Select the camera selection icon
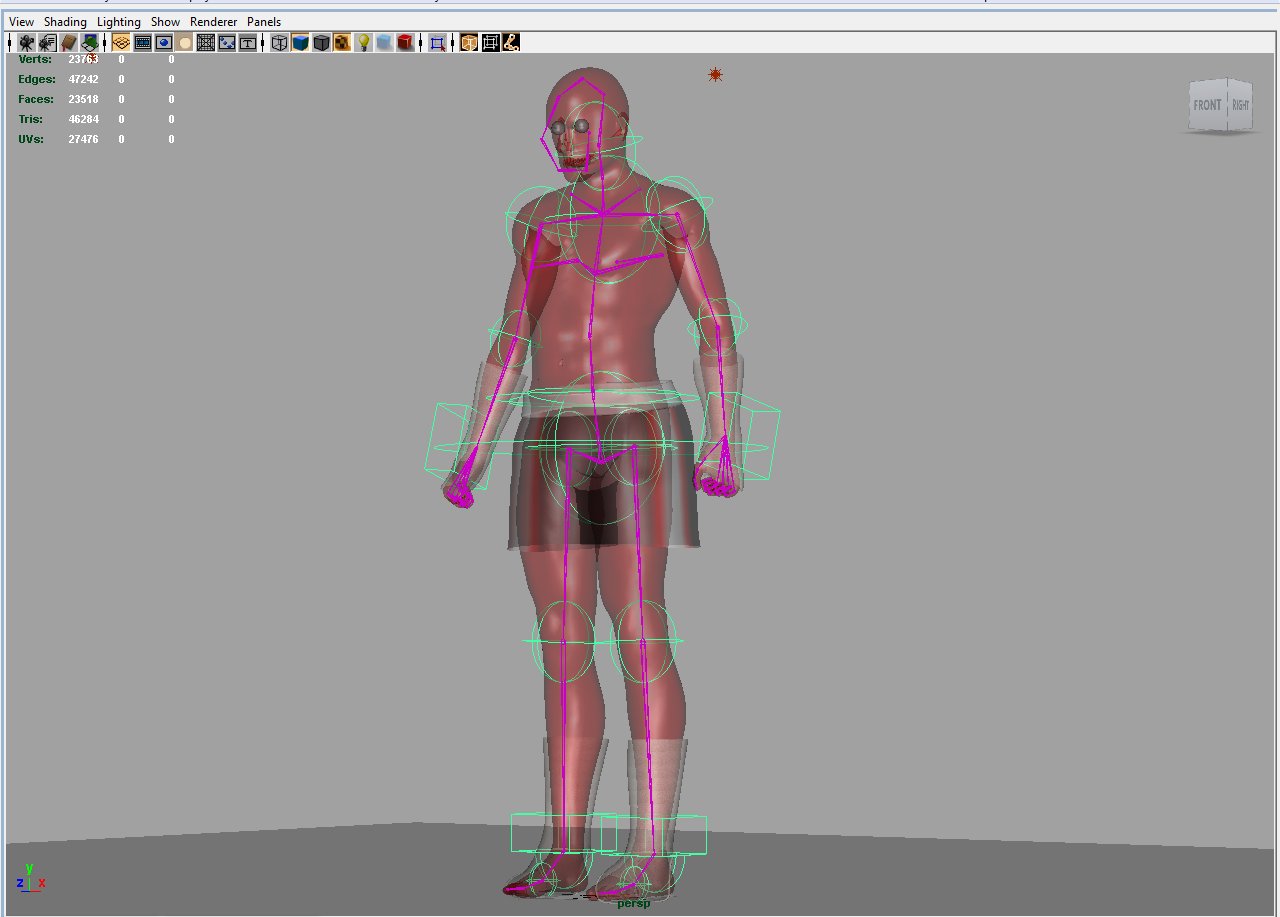This screenshot has height=917, width=1280. tap(24, 41)
